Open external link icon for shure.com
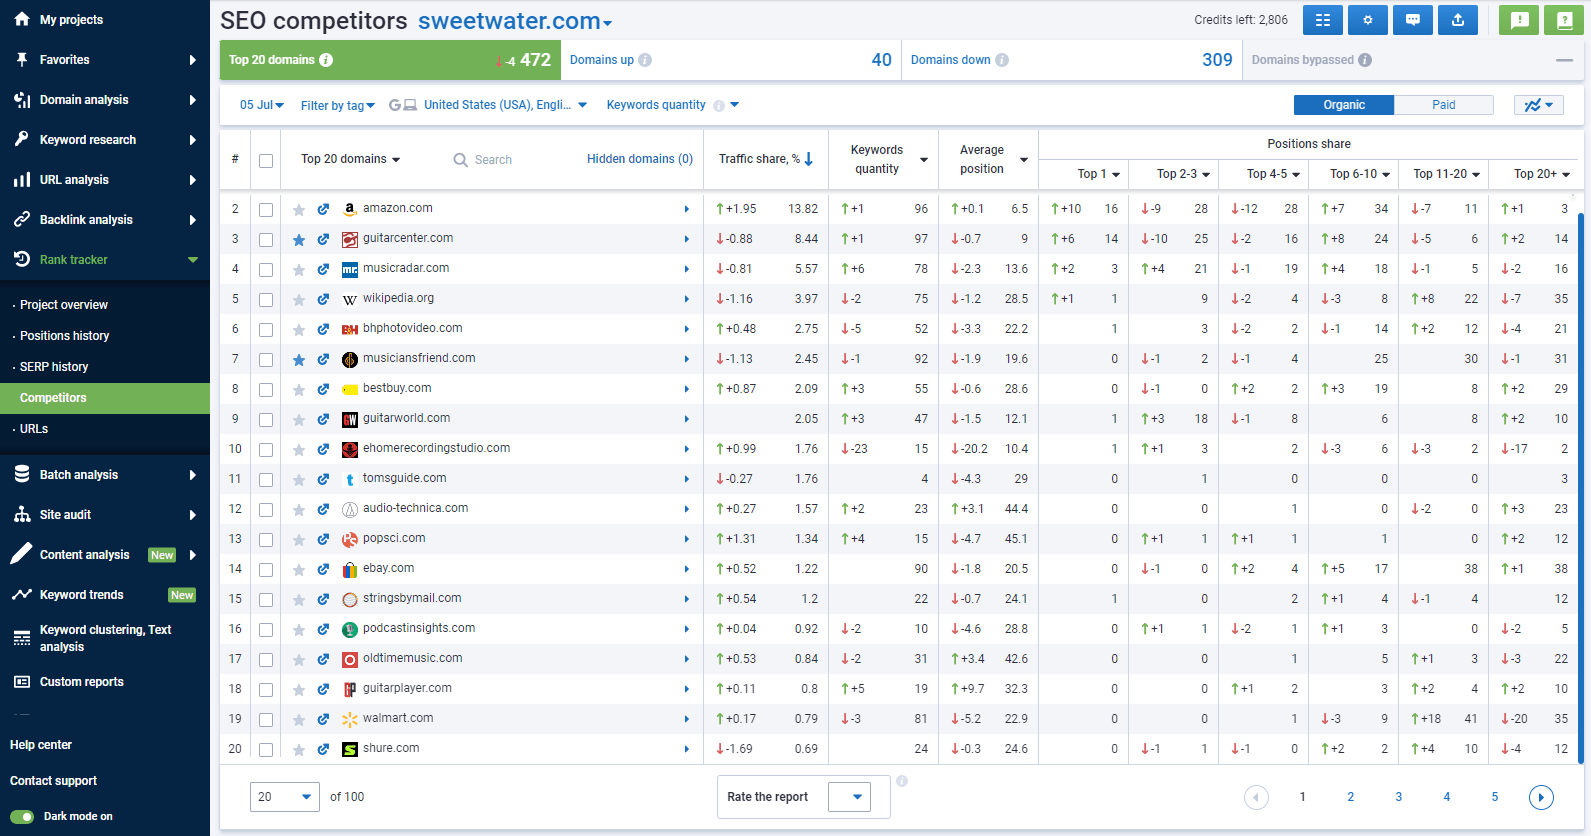Image resolution: width=1591 pixels, height=836 pixels. point(323,750)
